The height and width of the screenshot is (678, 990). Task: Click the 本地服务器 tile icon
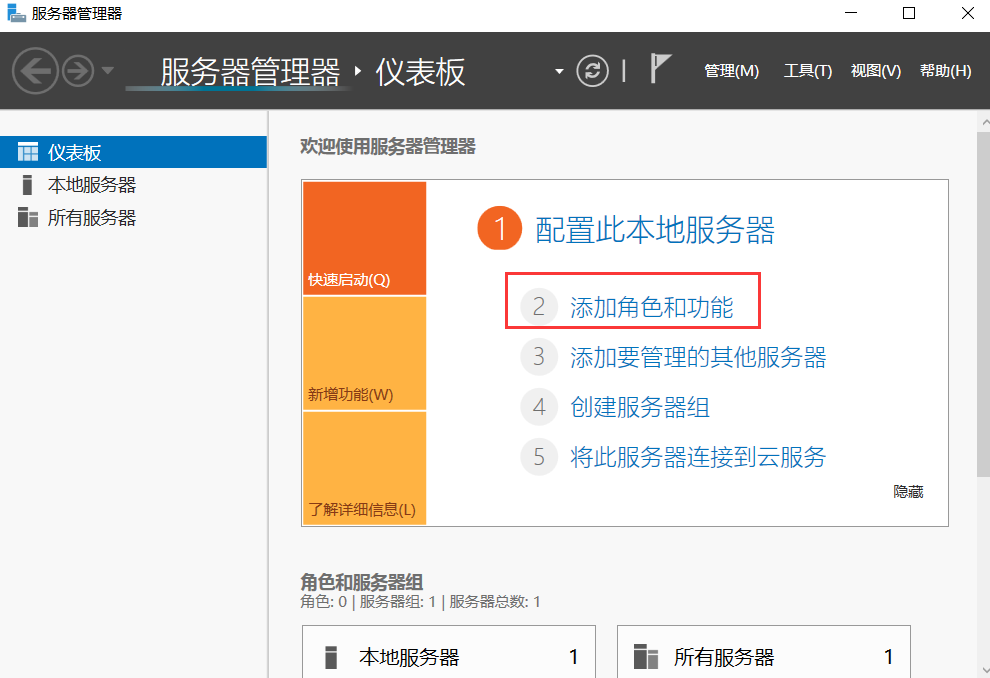[x=331, y=657]
